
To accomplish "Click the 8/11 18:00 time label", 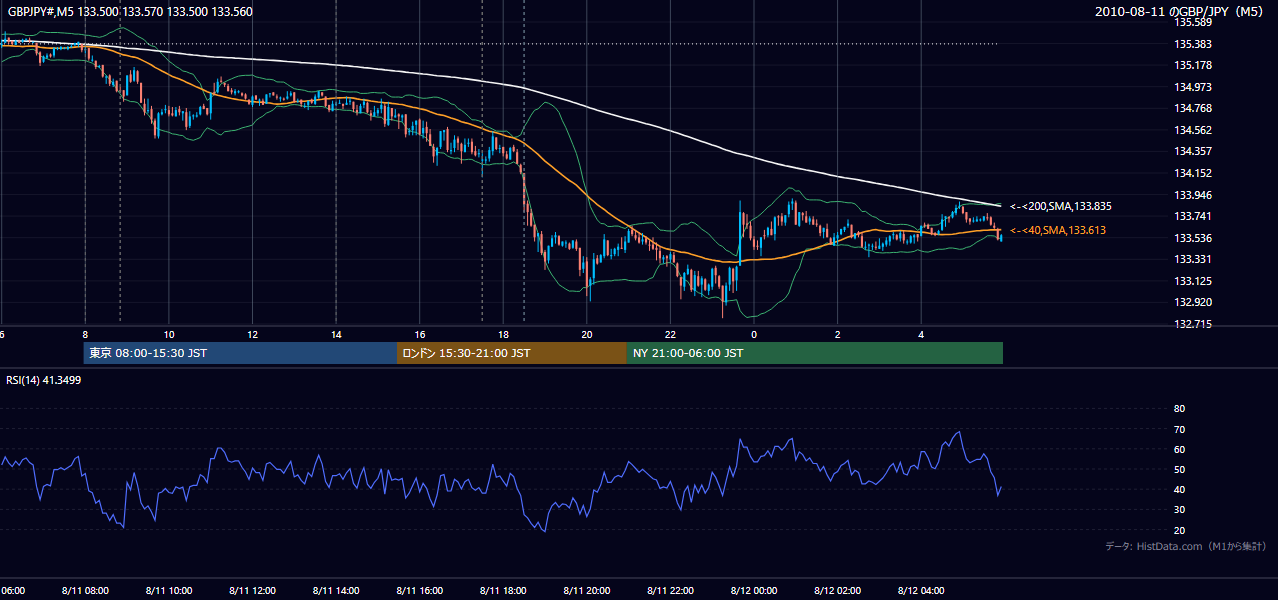I will pyautogui.click(x=503, y=590).
